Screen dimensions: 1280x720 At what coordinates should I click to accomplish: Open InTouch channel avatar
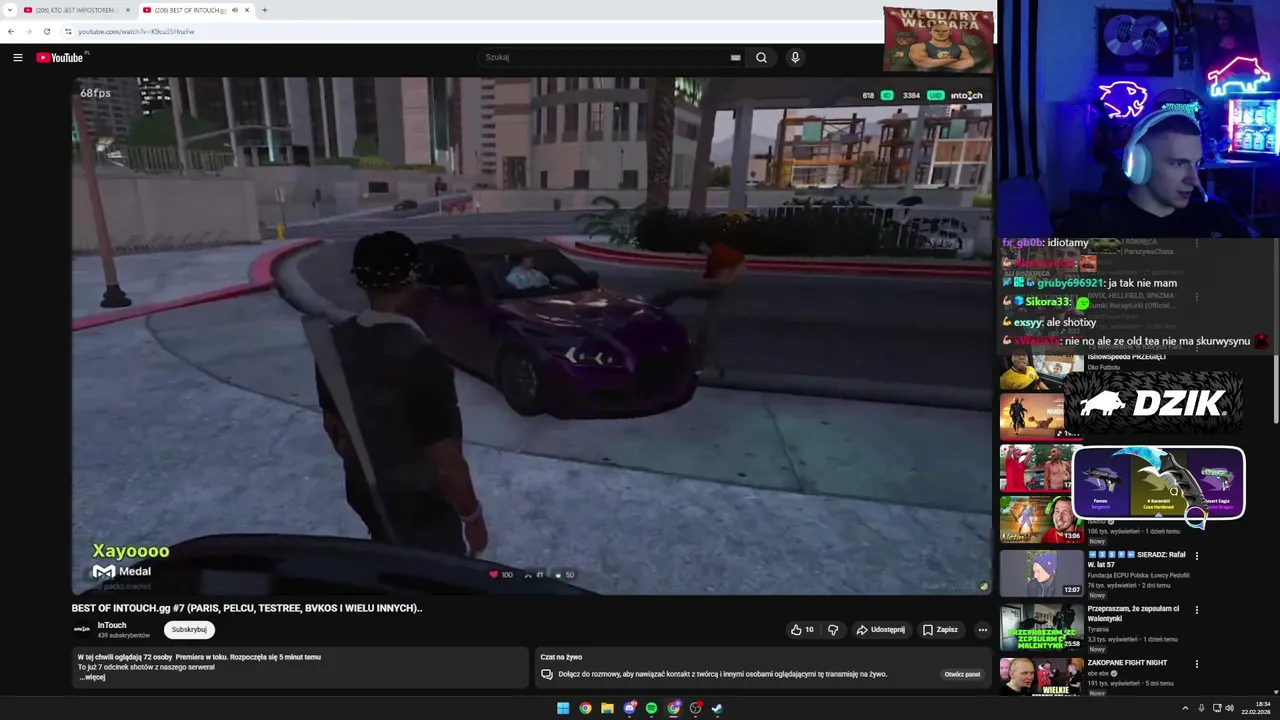(x=82, y=629)
